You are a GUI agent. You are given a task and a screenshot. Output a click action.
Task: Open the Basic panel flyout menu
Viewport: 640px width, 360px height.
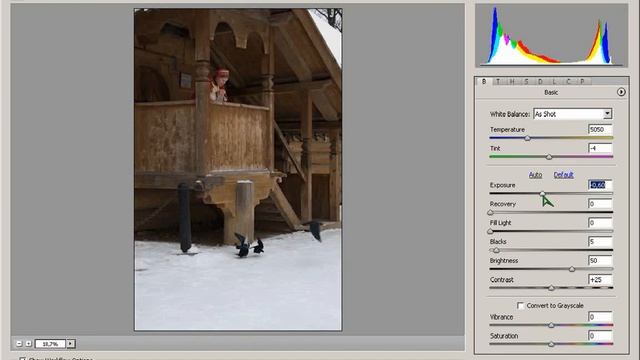621,92
